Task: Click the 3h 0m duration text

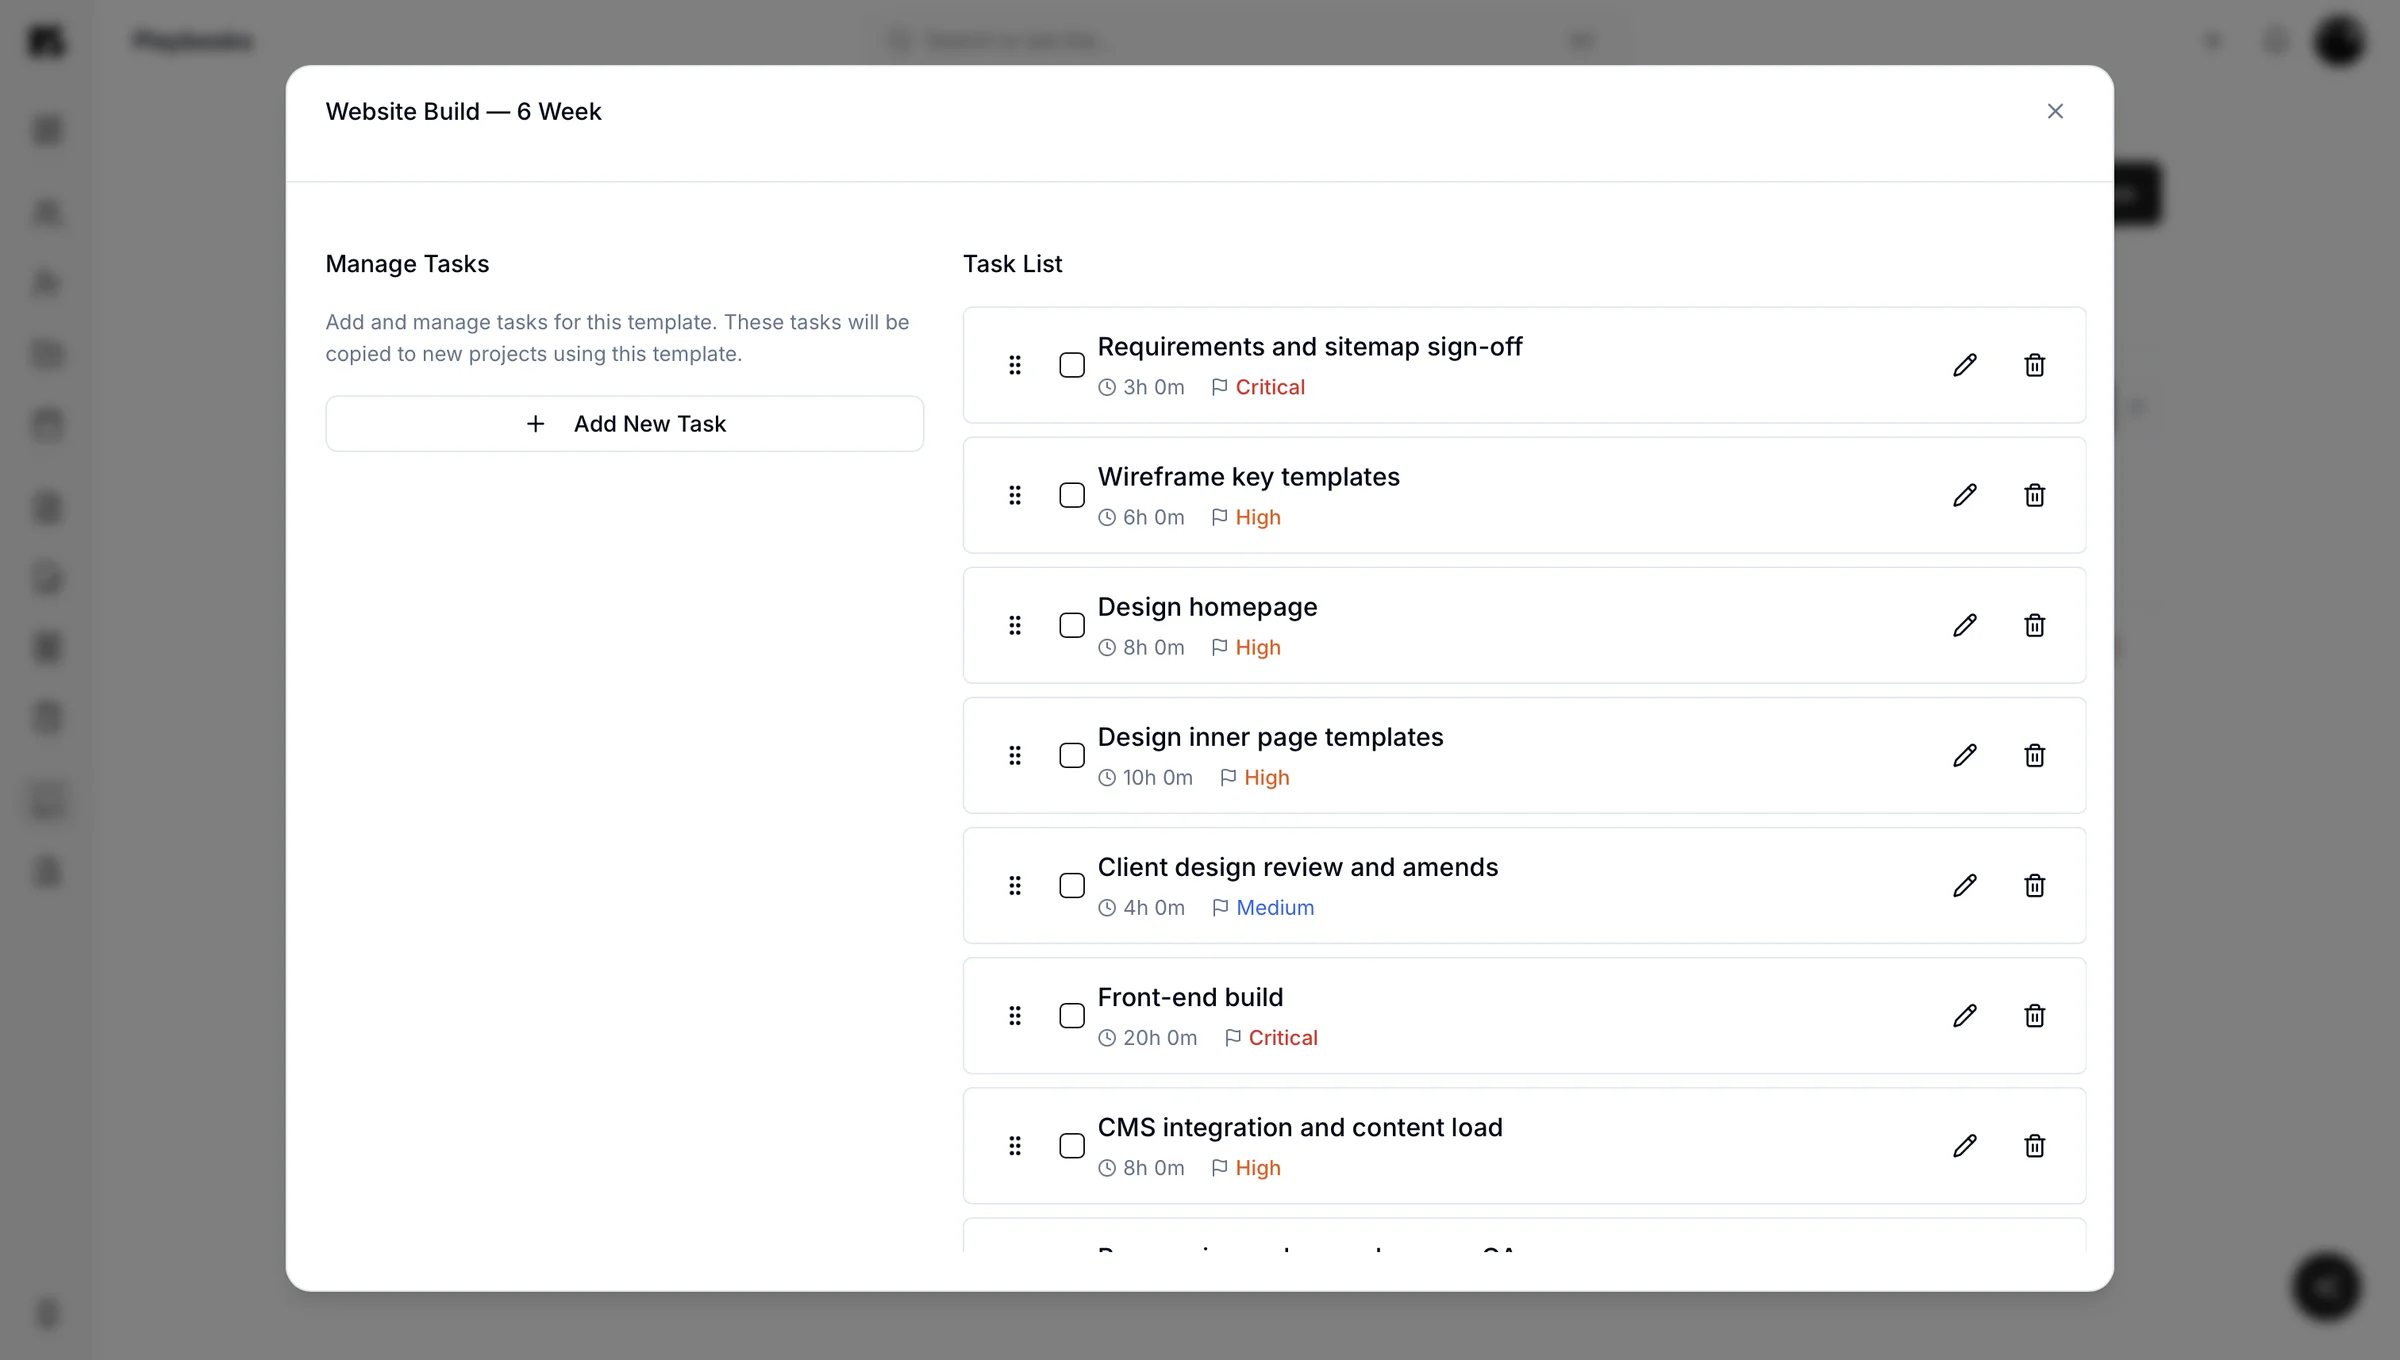Action: pos(1154,387)
